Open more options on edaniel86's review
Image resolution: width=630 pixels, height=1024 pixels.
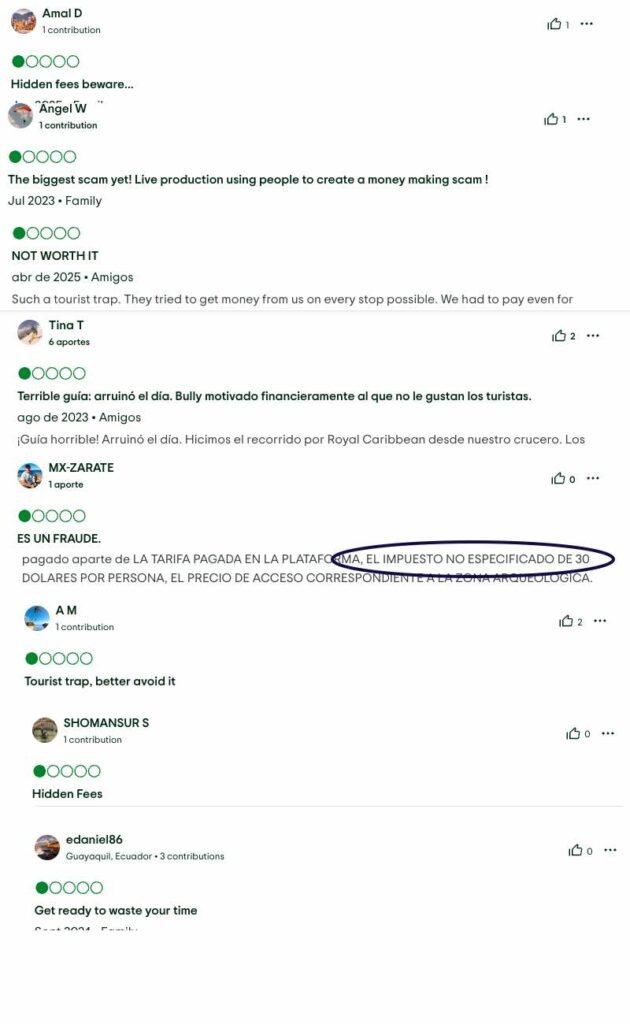tap(610, 850)
